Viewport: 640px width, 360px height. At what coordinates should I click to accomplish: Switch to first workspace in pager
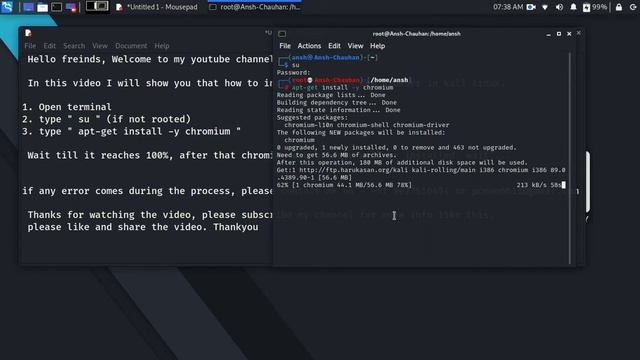(91, 7)
